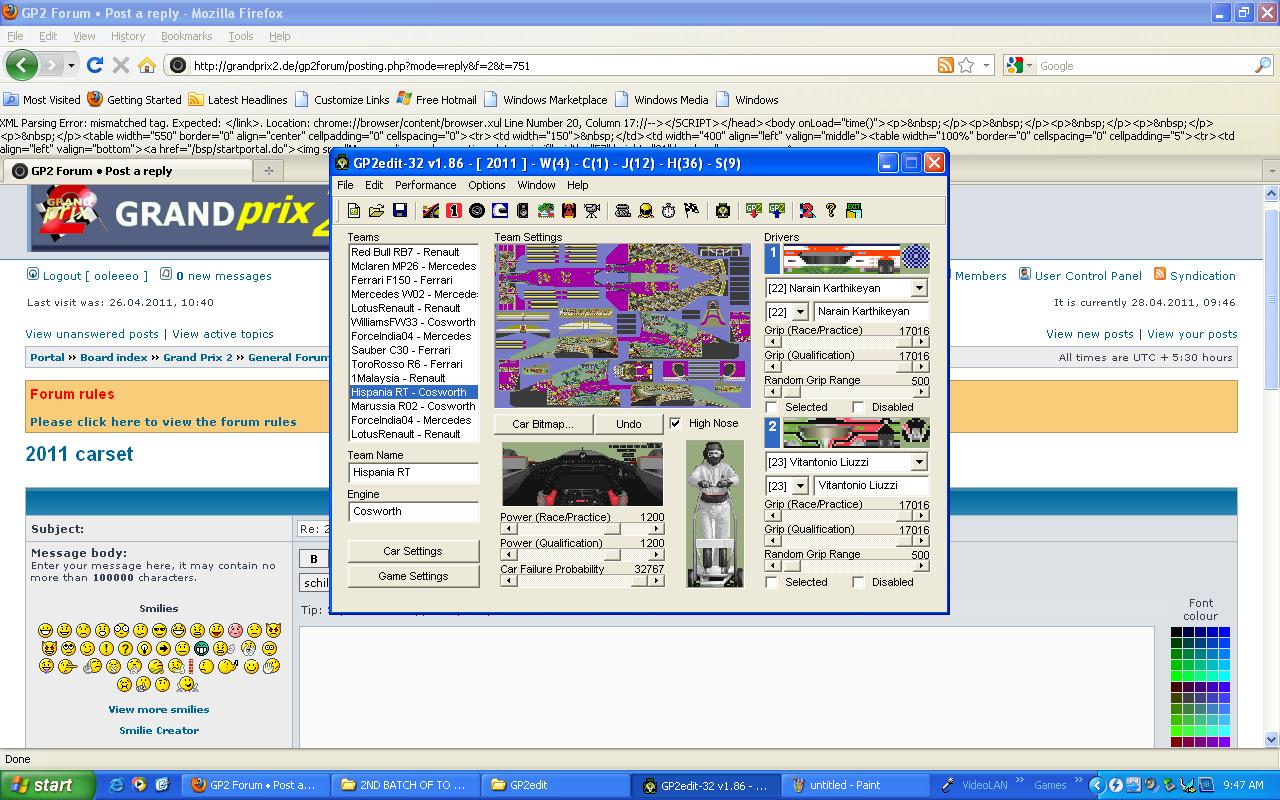
Task: Click the stopwatch icon in GP2edit toolbar
Action: [668, 210]
